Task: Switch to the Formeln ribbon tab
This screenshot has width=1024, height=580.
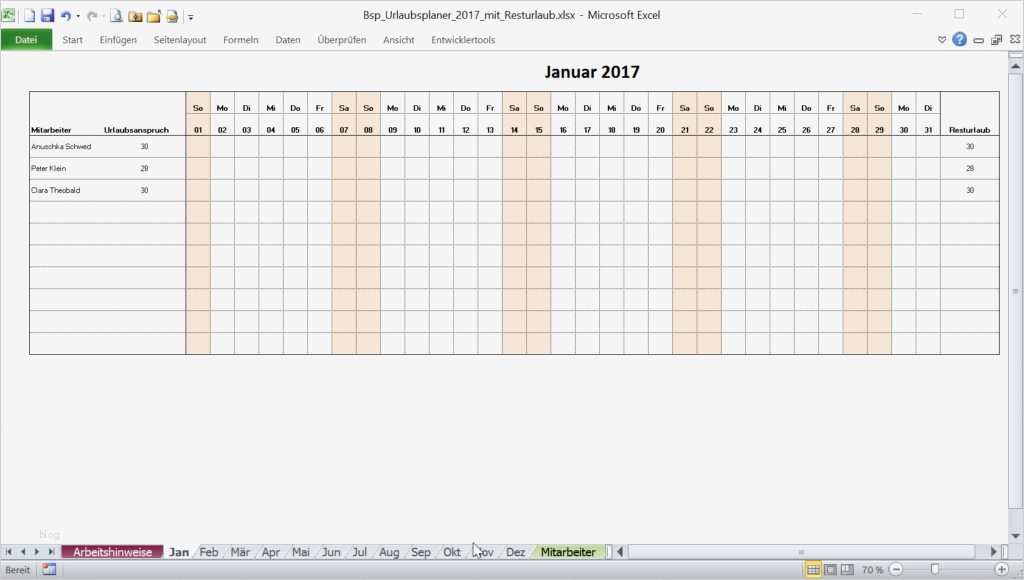Action: pyautogui.click(x=240, y=39)
